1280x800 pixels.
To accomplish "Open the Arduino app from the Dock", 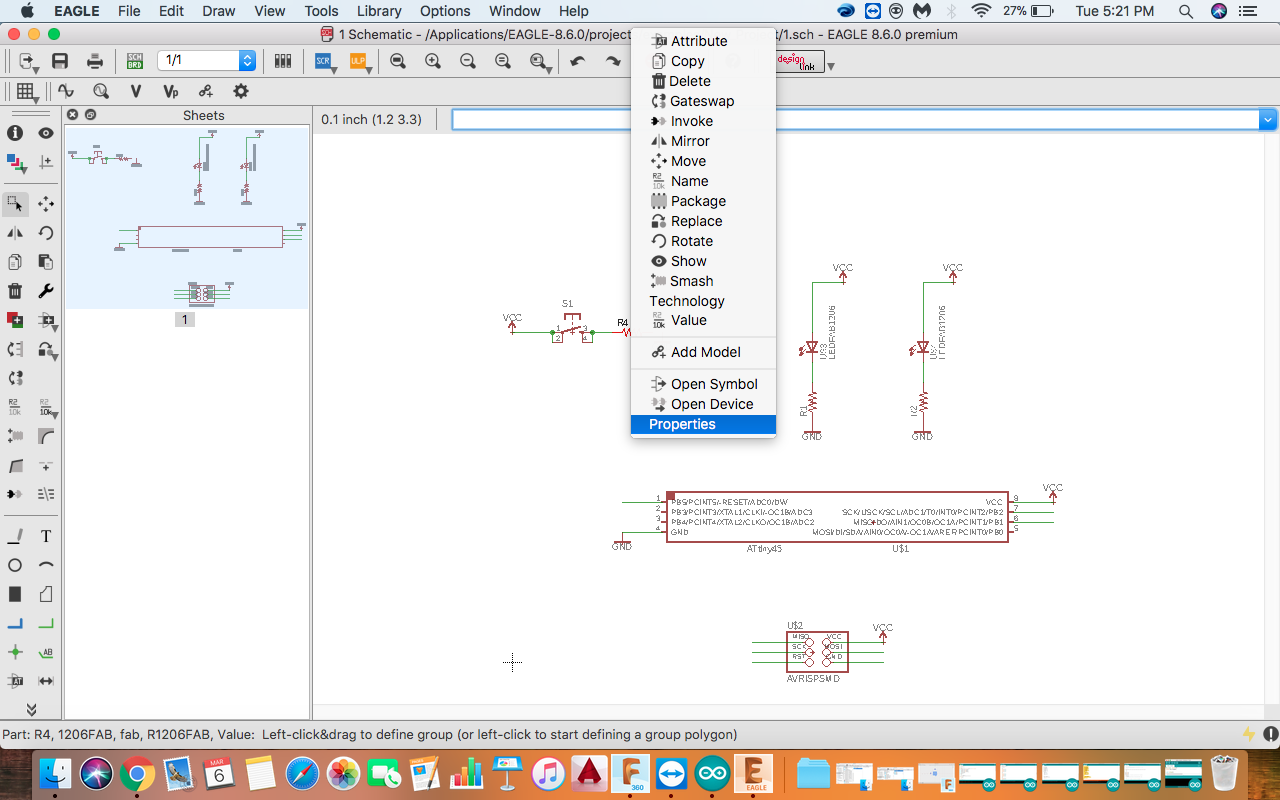I will pyautogui.click(x=713, y=773).
